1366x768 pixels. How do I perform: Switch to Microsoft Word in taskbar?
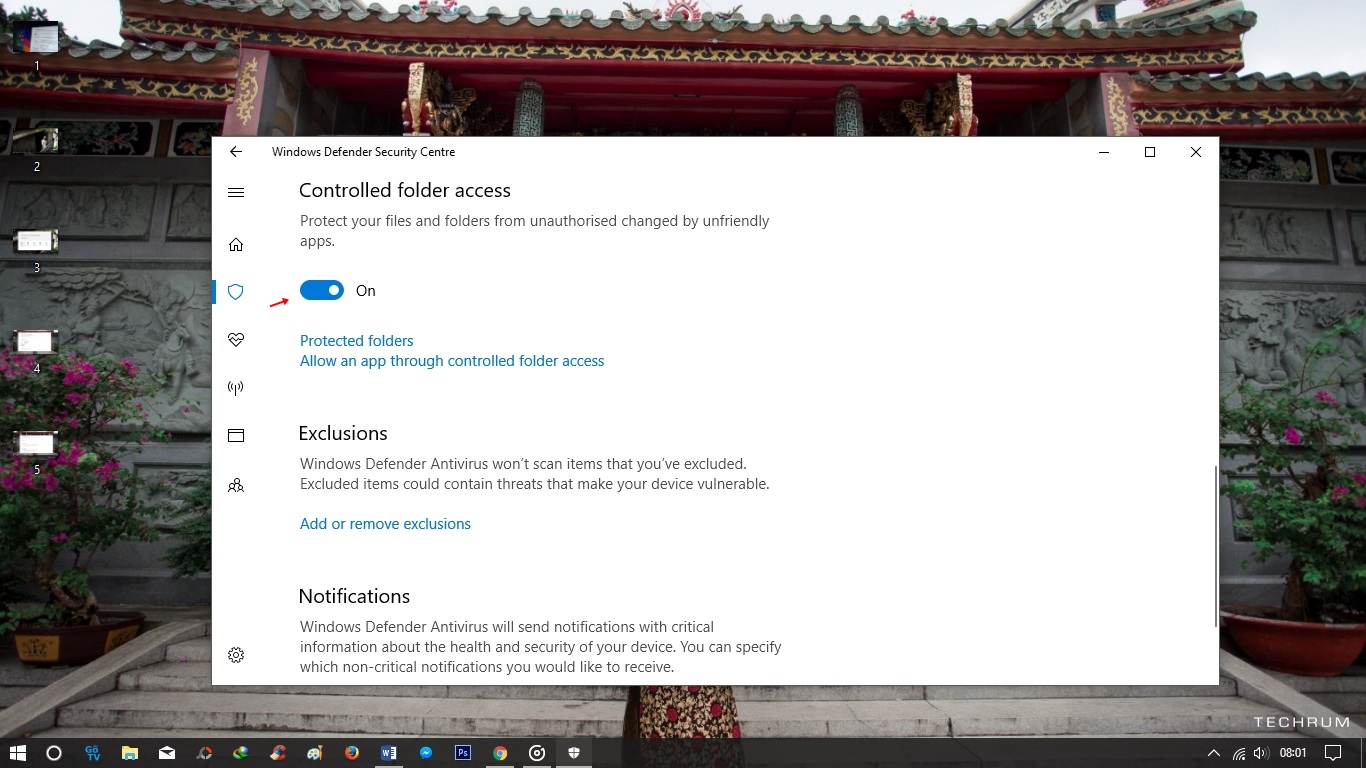pos(389,753)
